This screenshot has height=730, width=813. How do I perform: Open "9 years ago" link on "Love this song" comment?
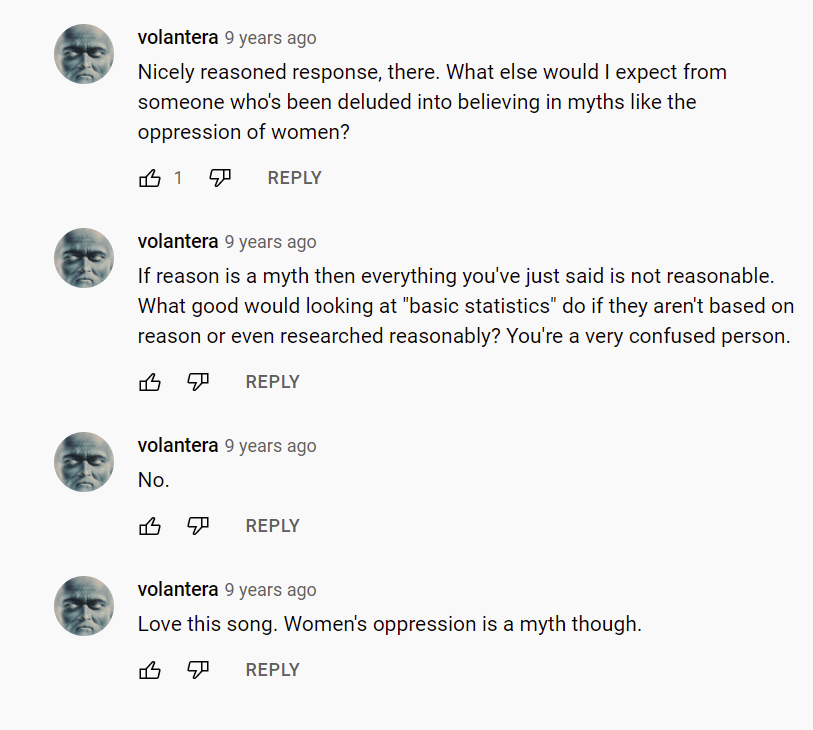pyautogui.click(x=270, y=590)
